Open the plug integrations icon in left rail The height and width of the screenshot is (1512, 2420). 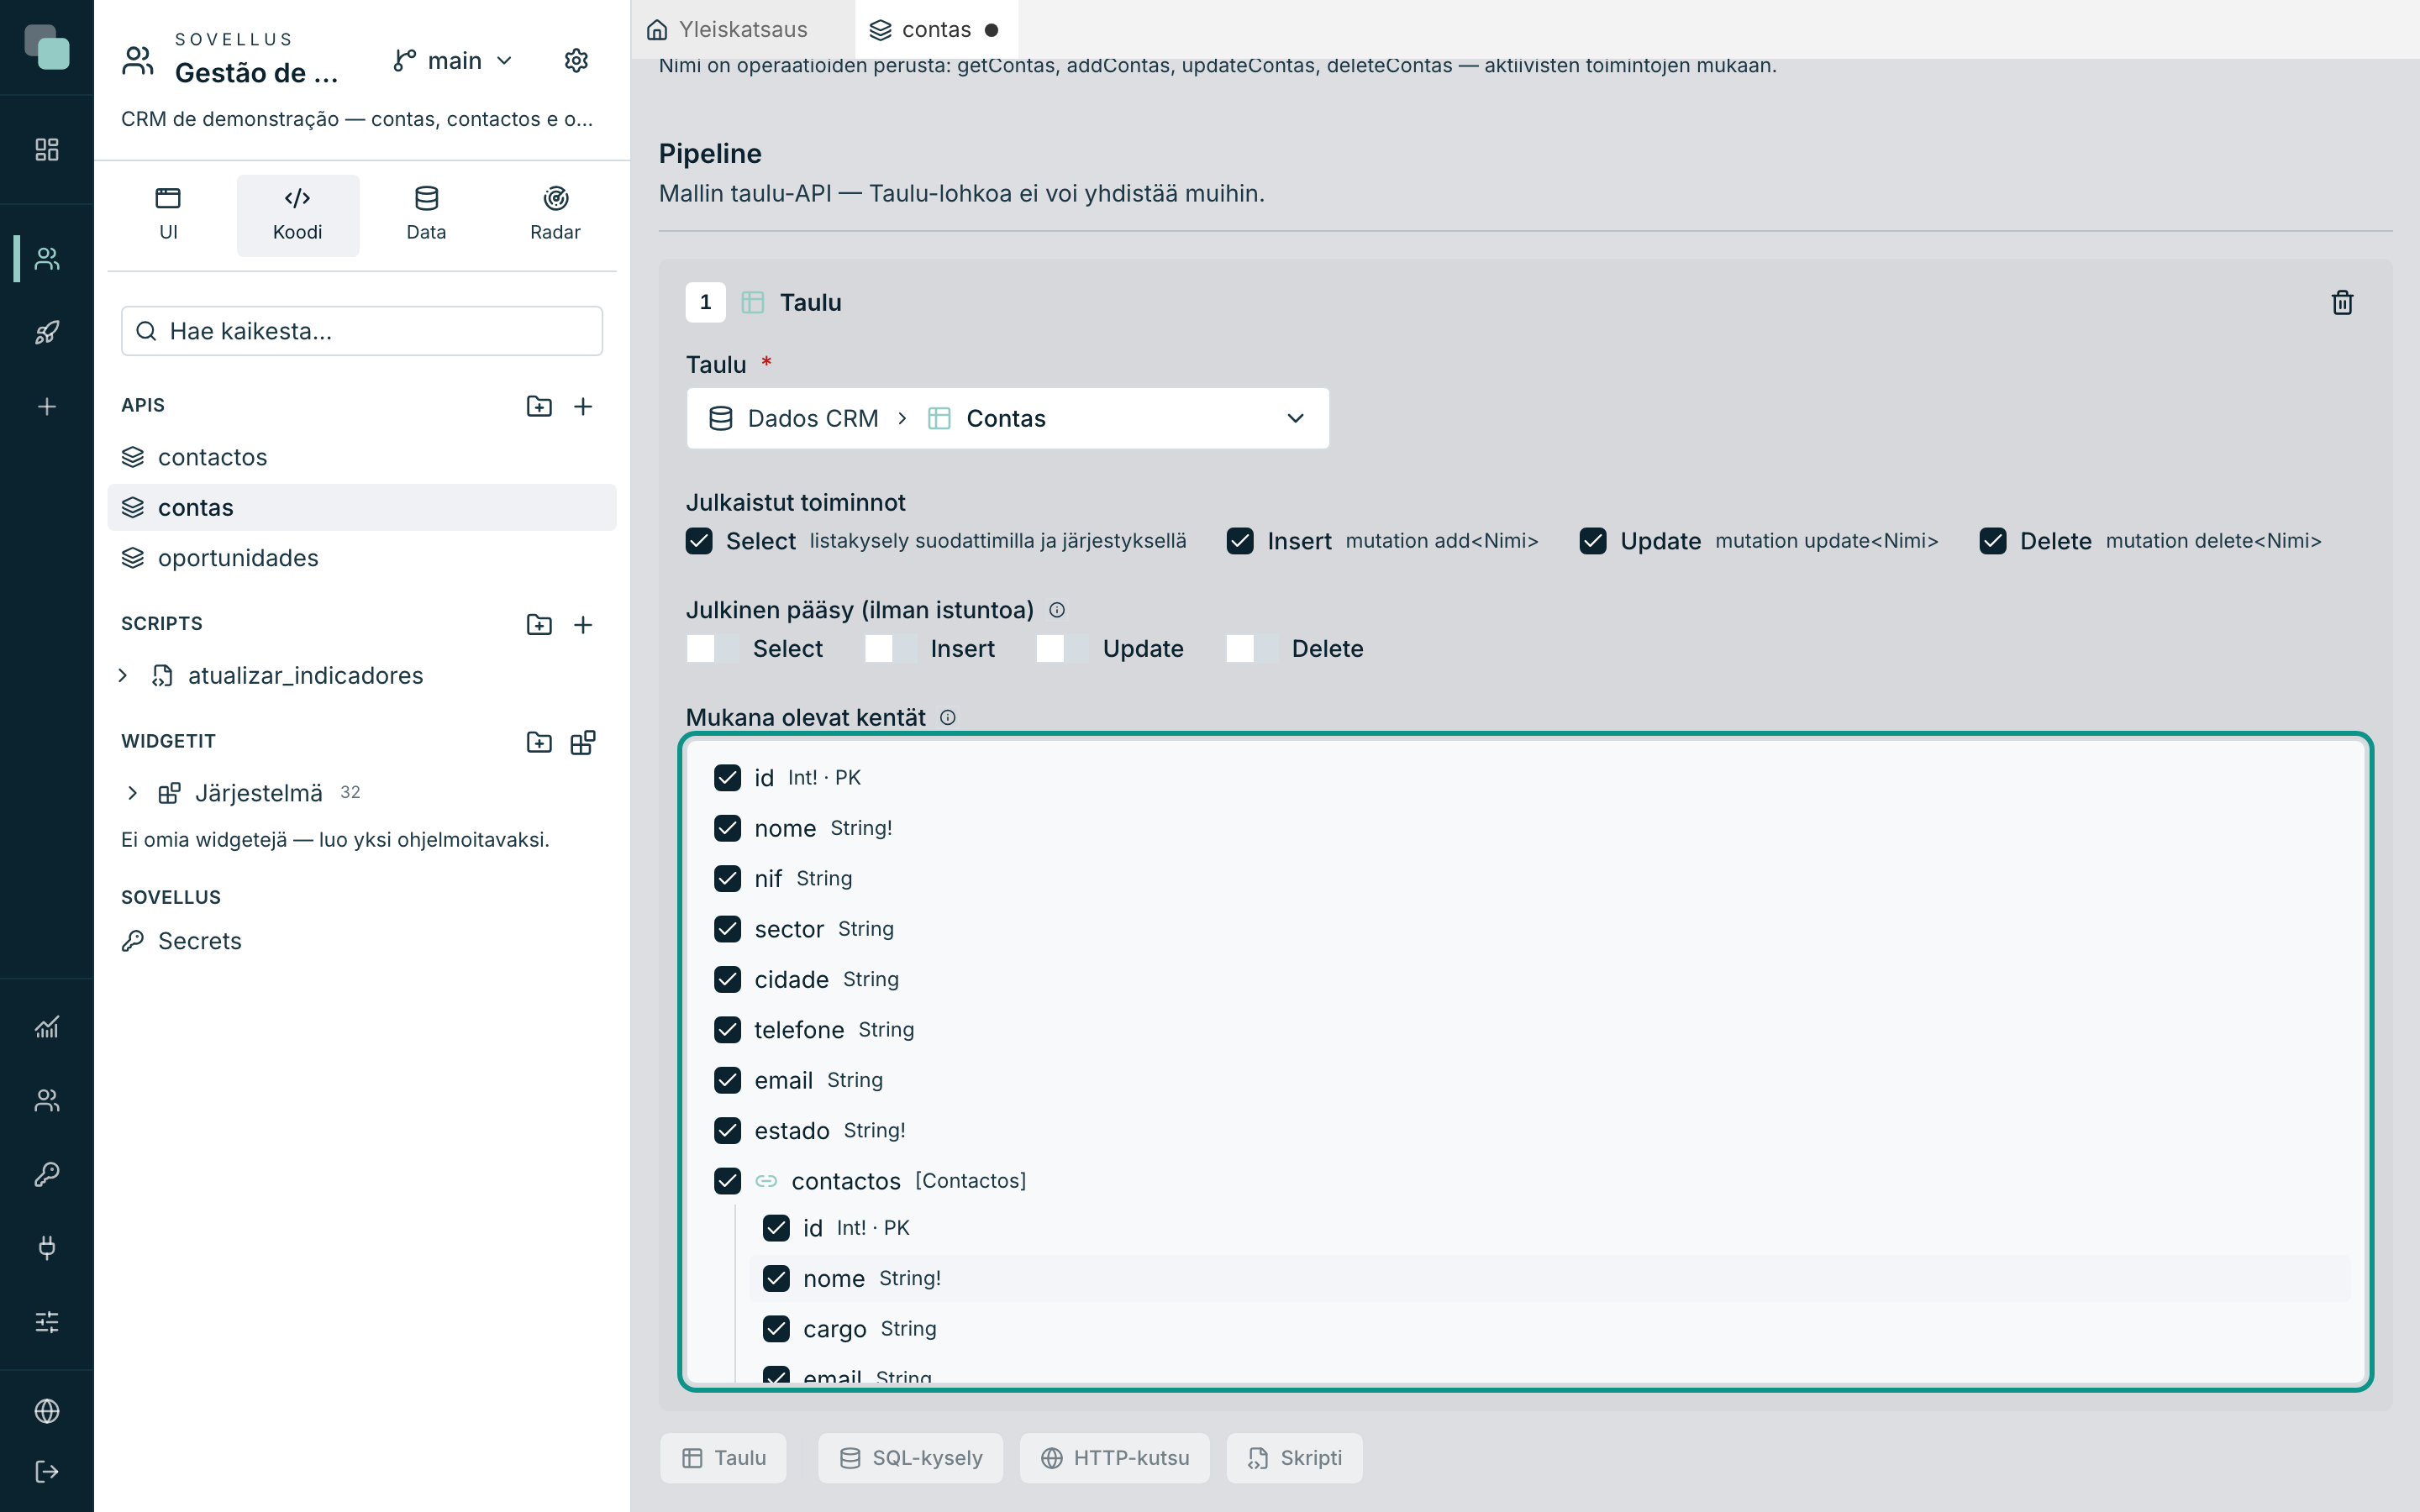click(x=47, y=1247)
